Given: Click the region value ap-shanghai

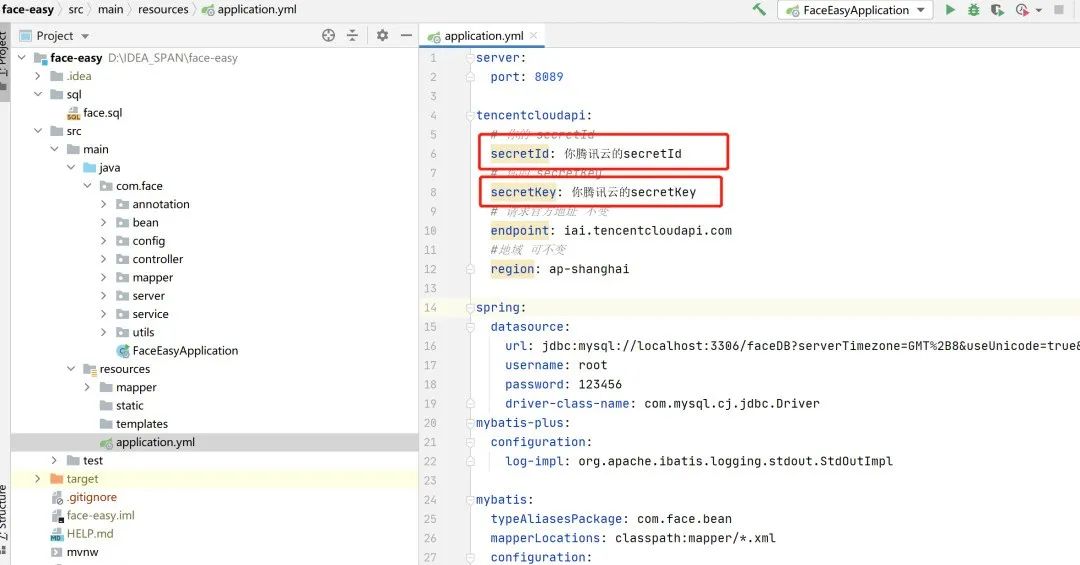Looking at the screenshot, I should pos(589,269).
